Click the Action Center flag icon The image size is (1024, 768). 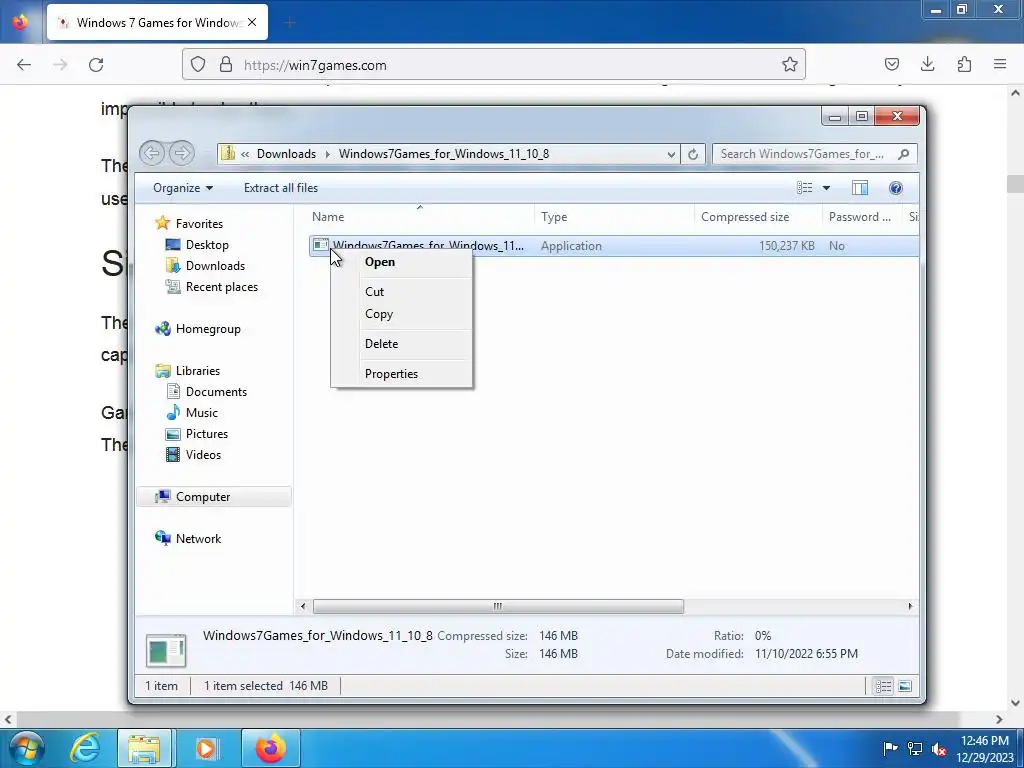coord(889,749)
